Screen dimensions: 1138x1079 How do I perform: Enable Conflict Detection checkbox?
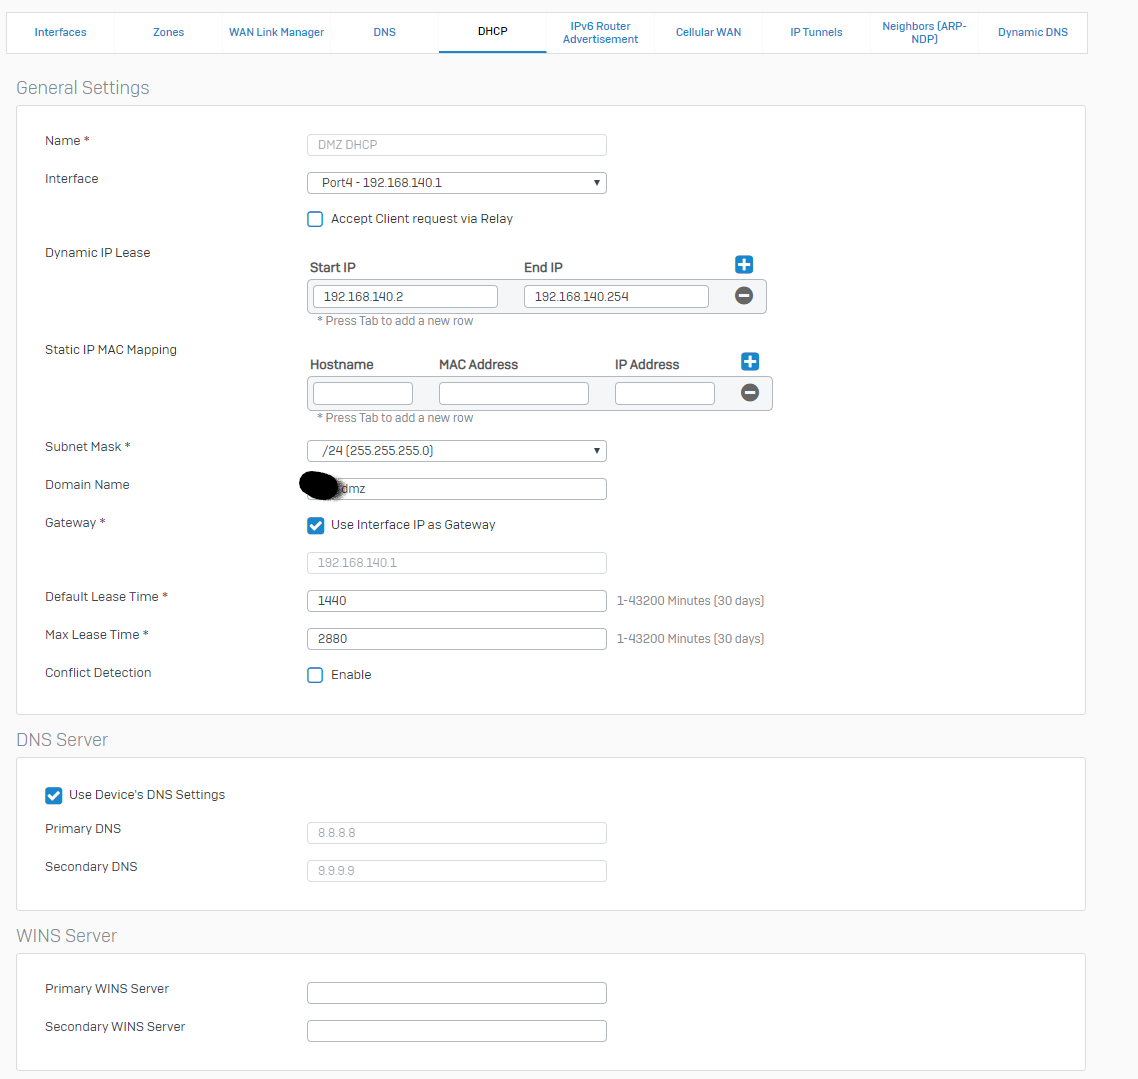click(x=315, y=675)
